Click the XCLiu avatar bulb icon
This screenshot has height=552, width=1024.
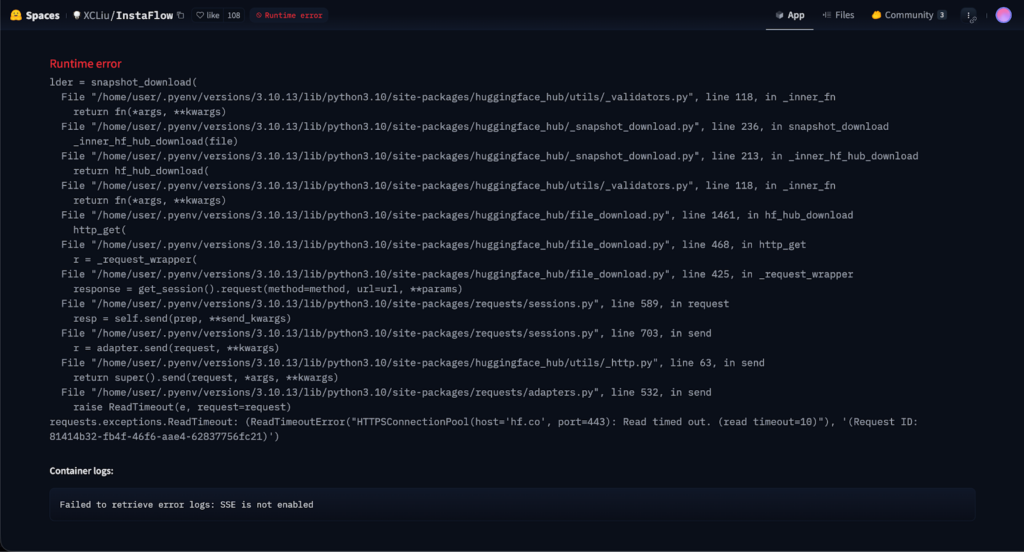point(77,16)
